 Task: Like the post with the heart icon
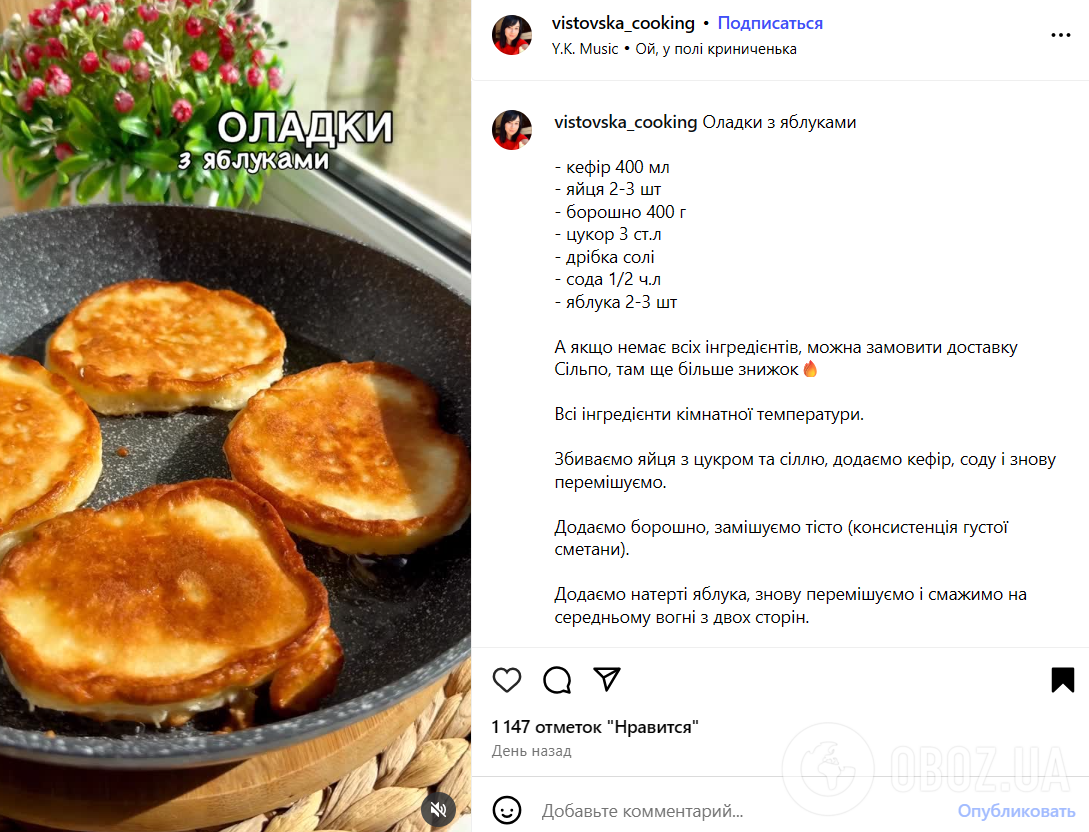[507, 680]
